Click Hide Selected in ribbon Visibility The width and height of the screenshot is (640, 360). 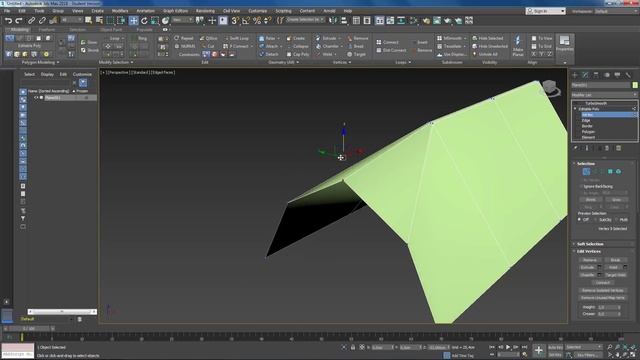coord(487,38)
